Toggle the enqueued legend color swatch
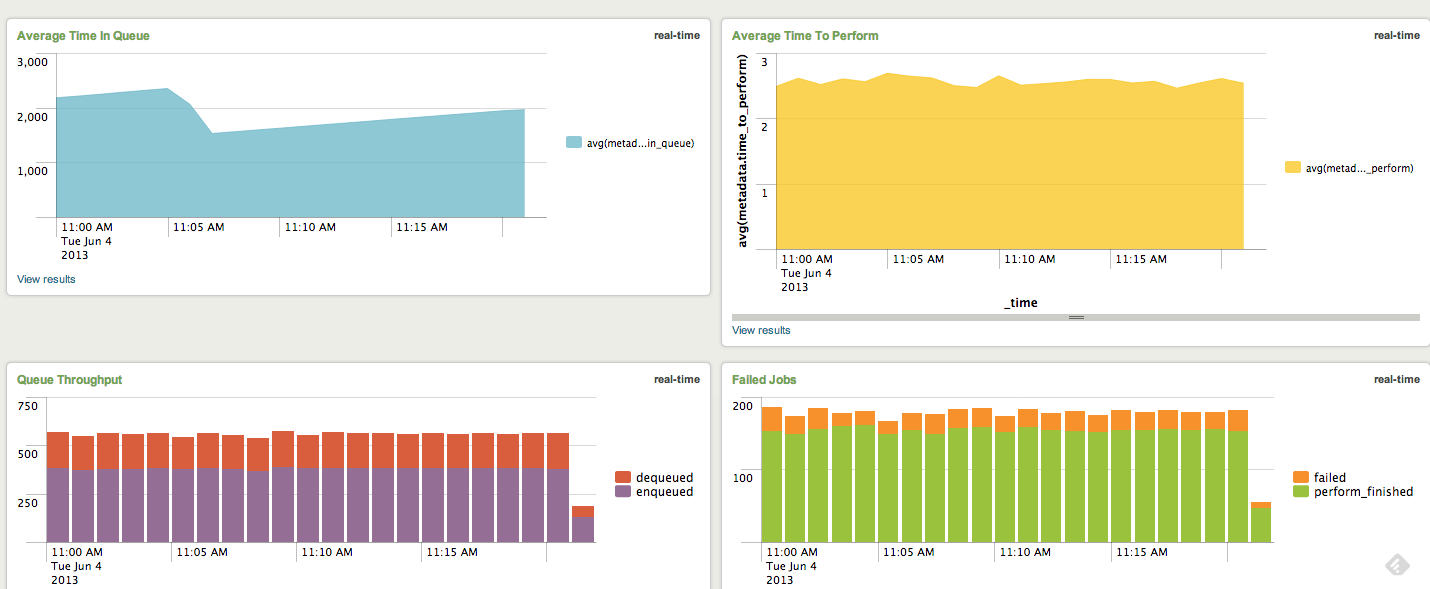This screenshot has width=1430, height=589. tap(622, 492)
